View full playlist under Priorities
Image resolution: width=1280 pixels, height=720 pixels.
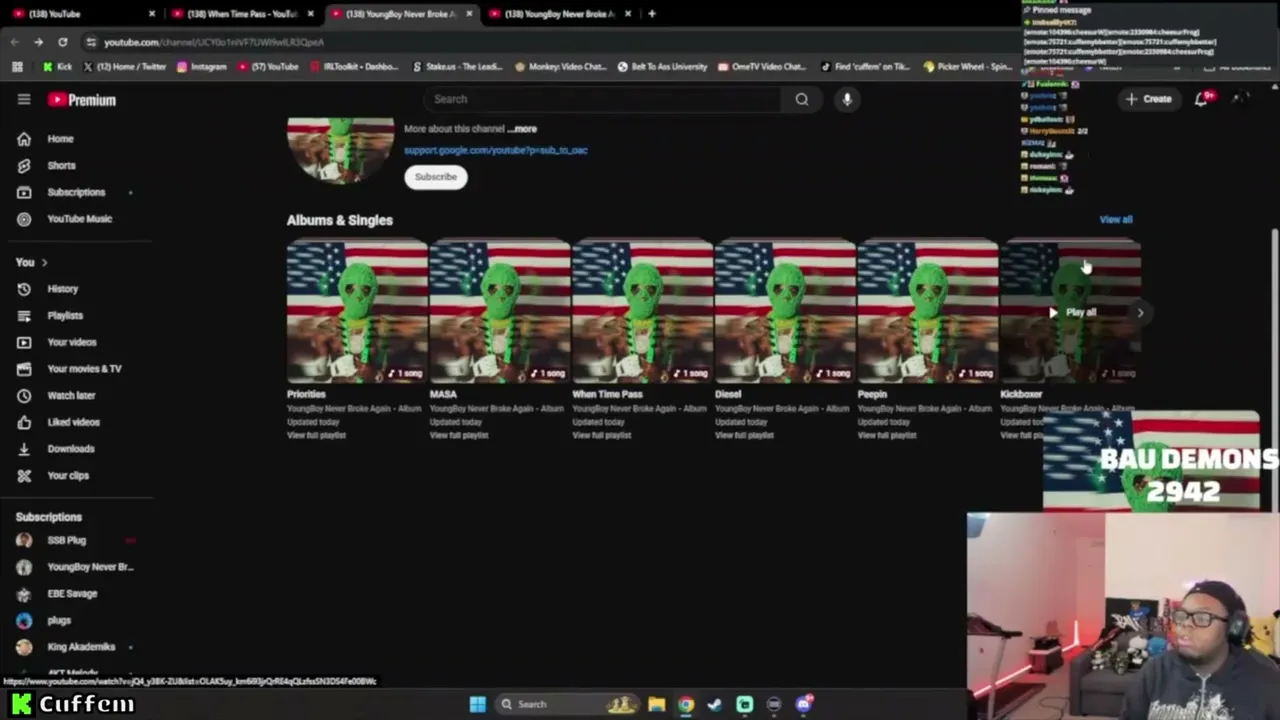click(x=316, y=436)
